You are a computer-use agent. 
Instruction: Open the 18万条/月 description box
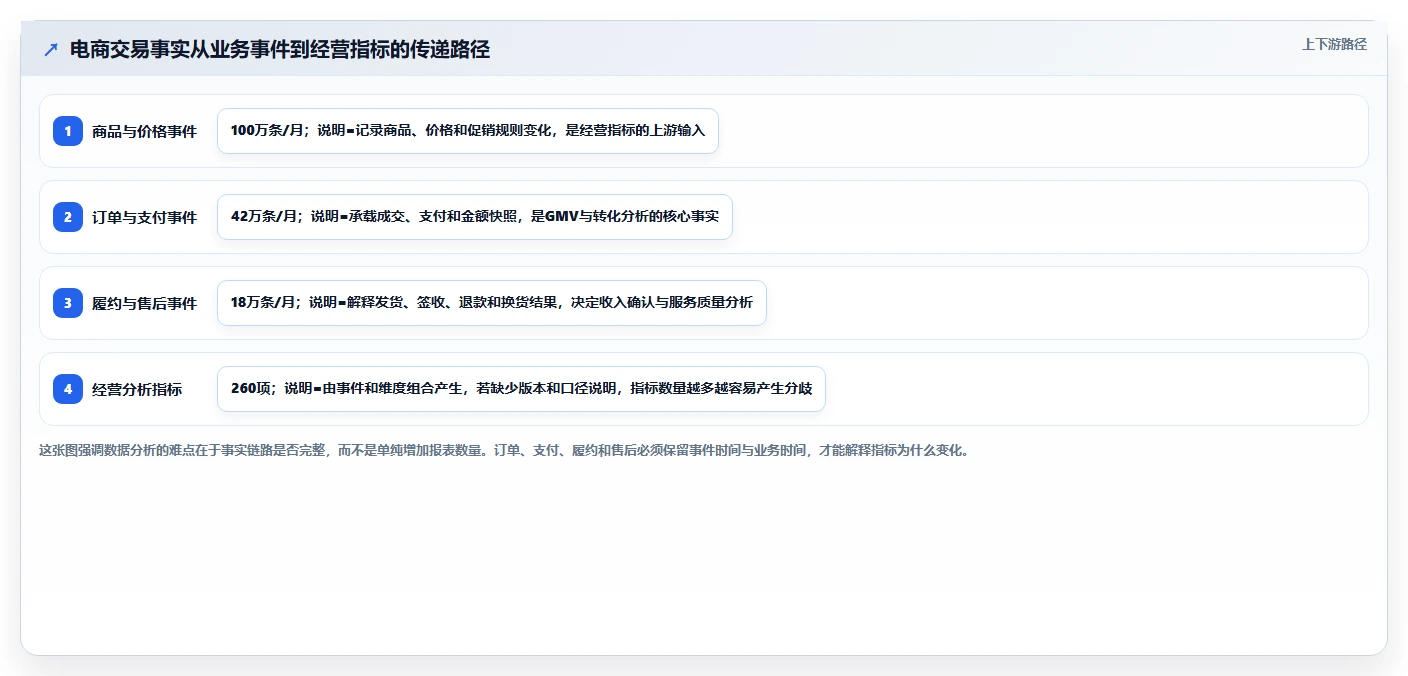(x=492, y=303)
